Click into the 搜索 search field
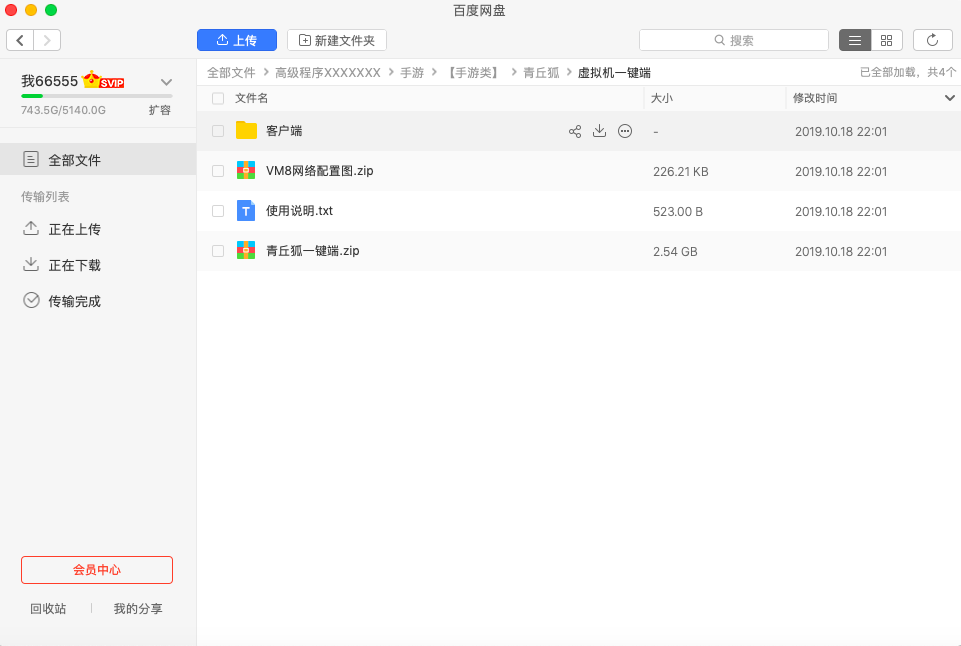 coord(734,40)
